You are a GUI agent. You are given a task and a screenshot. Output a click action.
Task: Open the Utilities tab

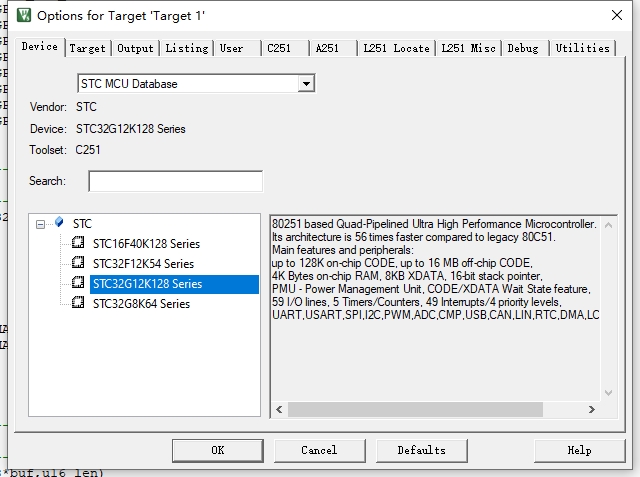point(582,48)
